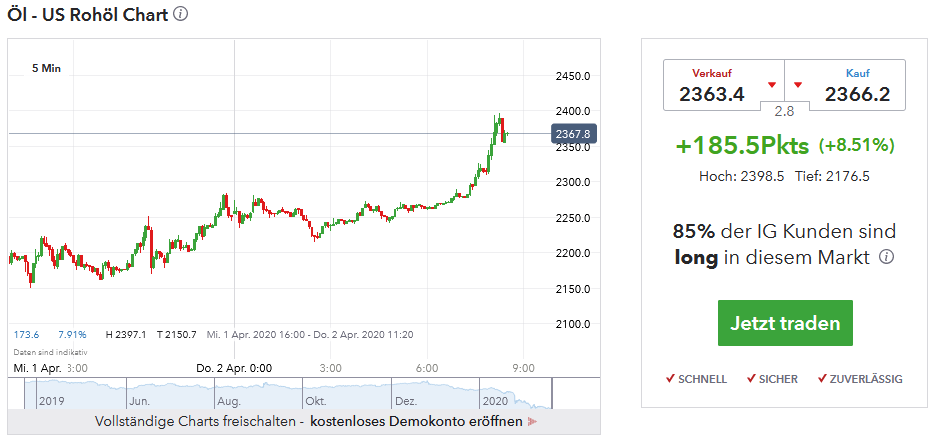
Task: Click the red down arrow beside Kauf
Action: point(798,84)
